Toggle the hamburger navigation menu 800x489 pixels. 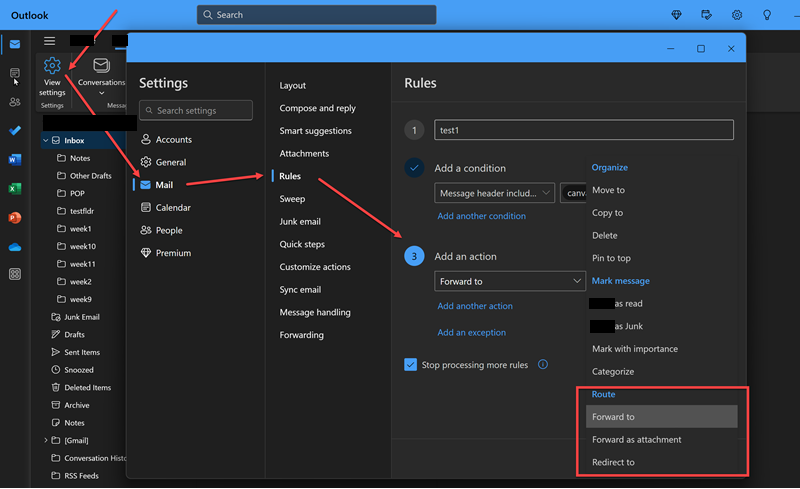click(x=49, y=41)
